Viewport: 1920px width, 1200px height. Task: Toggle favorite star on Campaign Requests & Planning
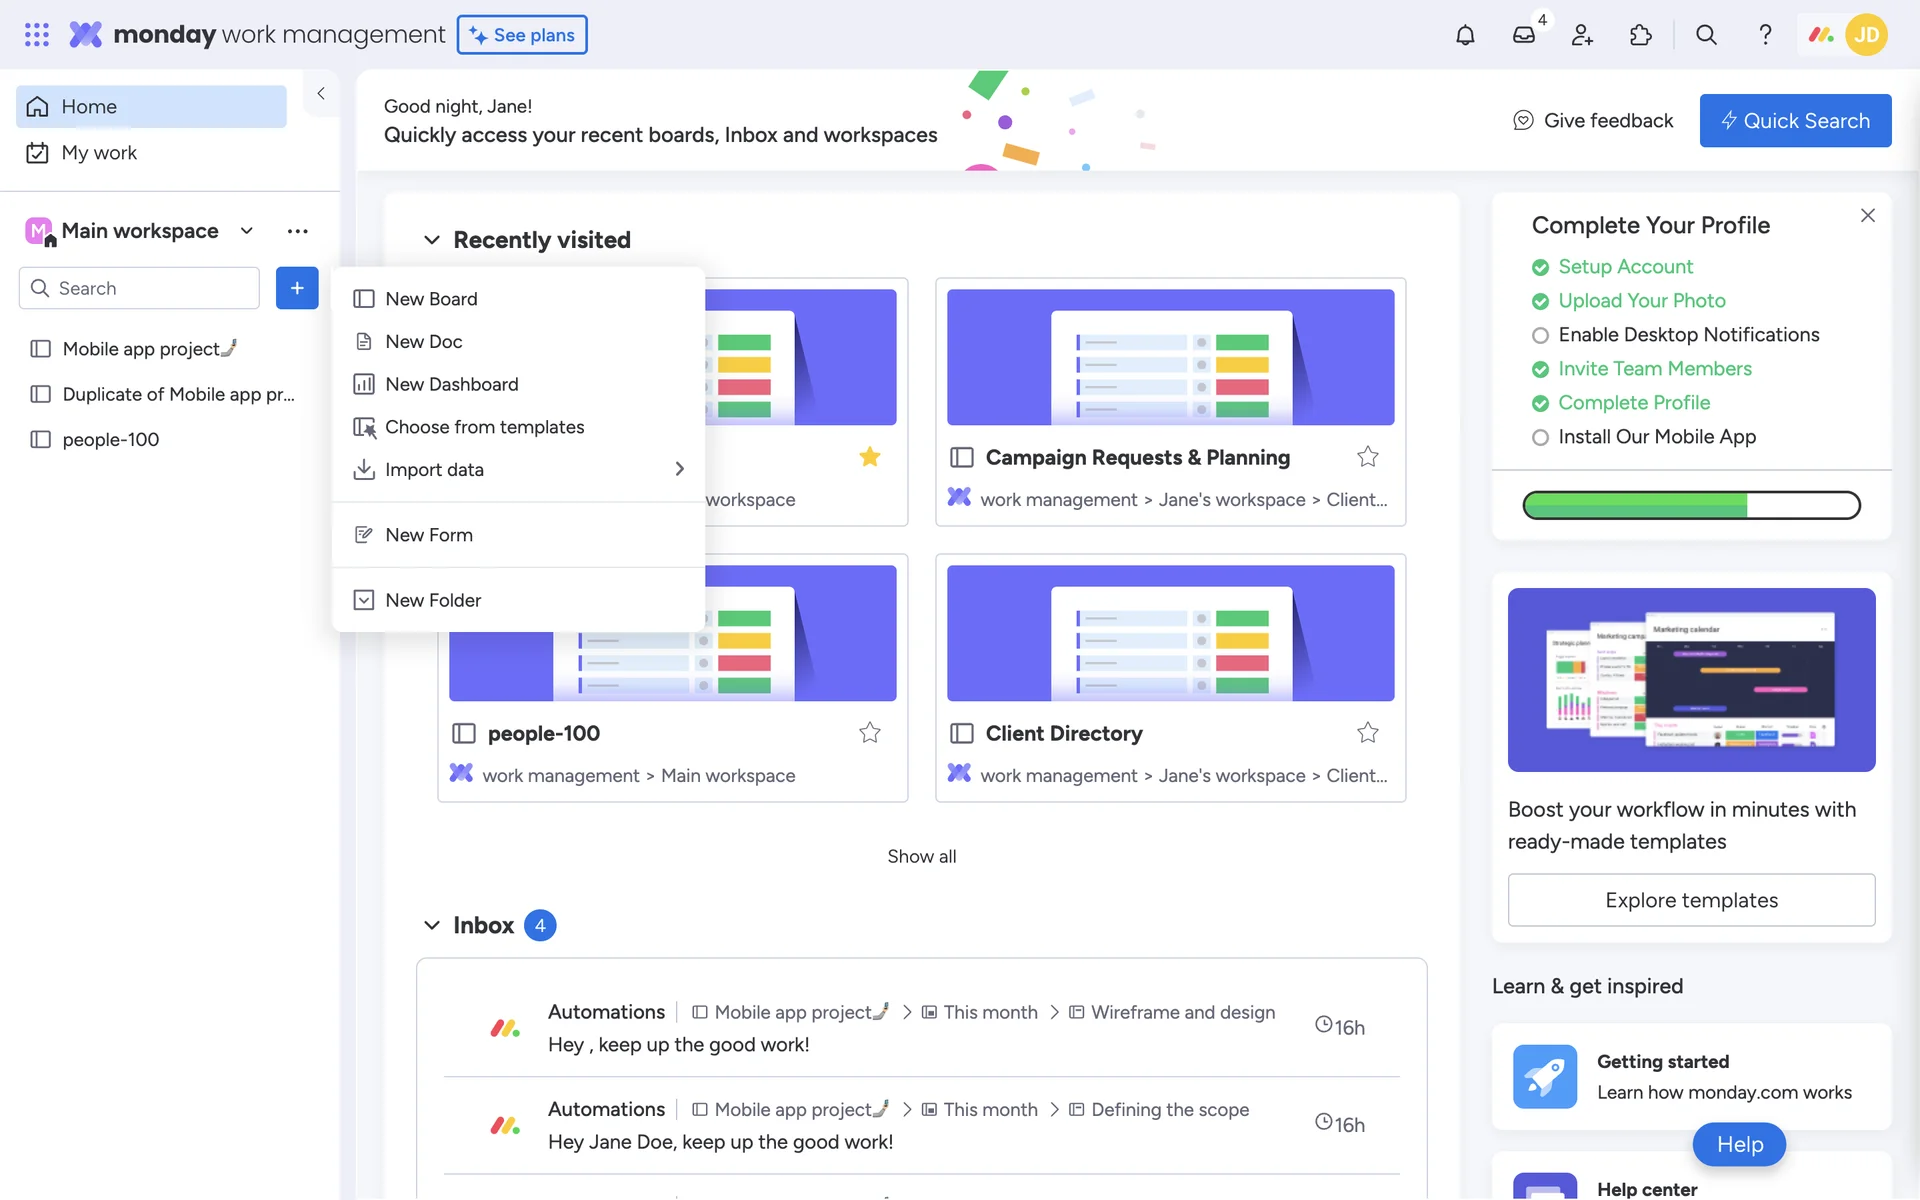pos(1367,457)
